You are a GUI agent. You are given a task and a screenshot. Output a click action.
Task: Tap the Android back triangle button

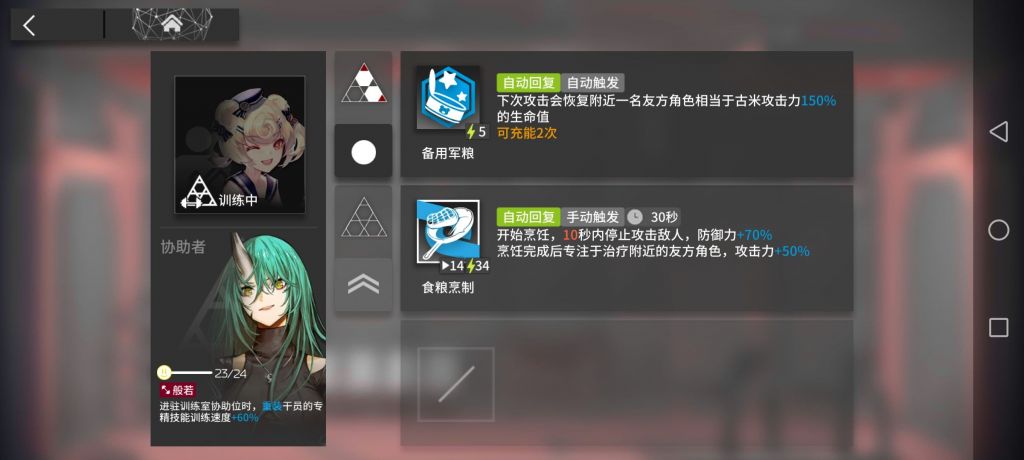coord(998,131)
